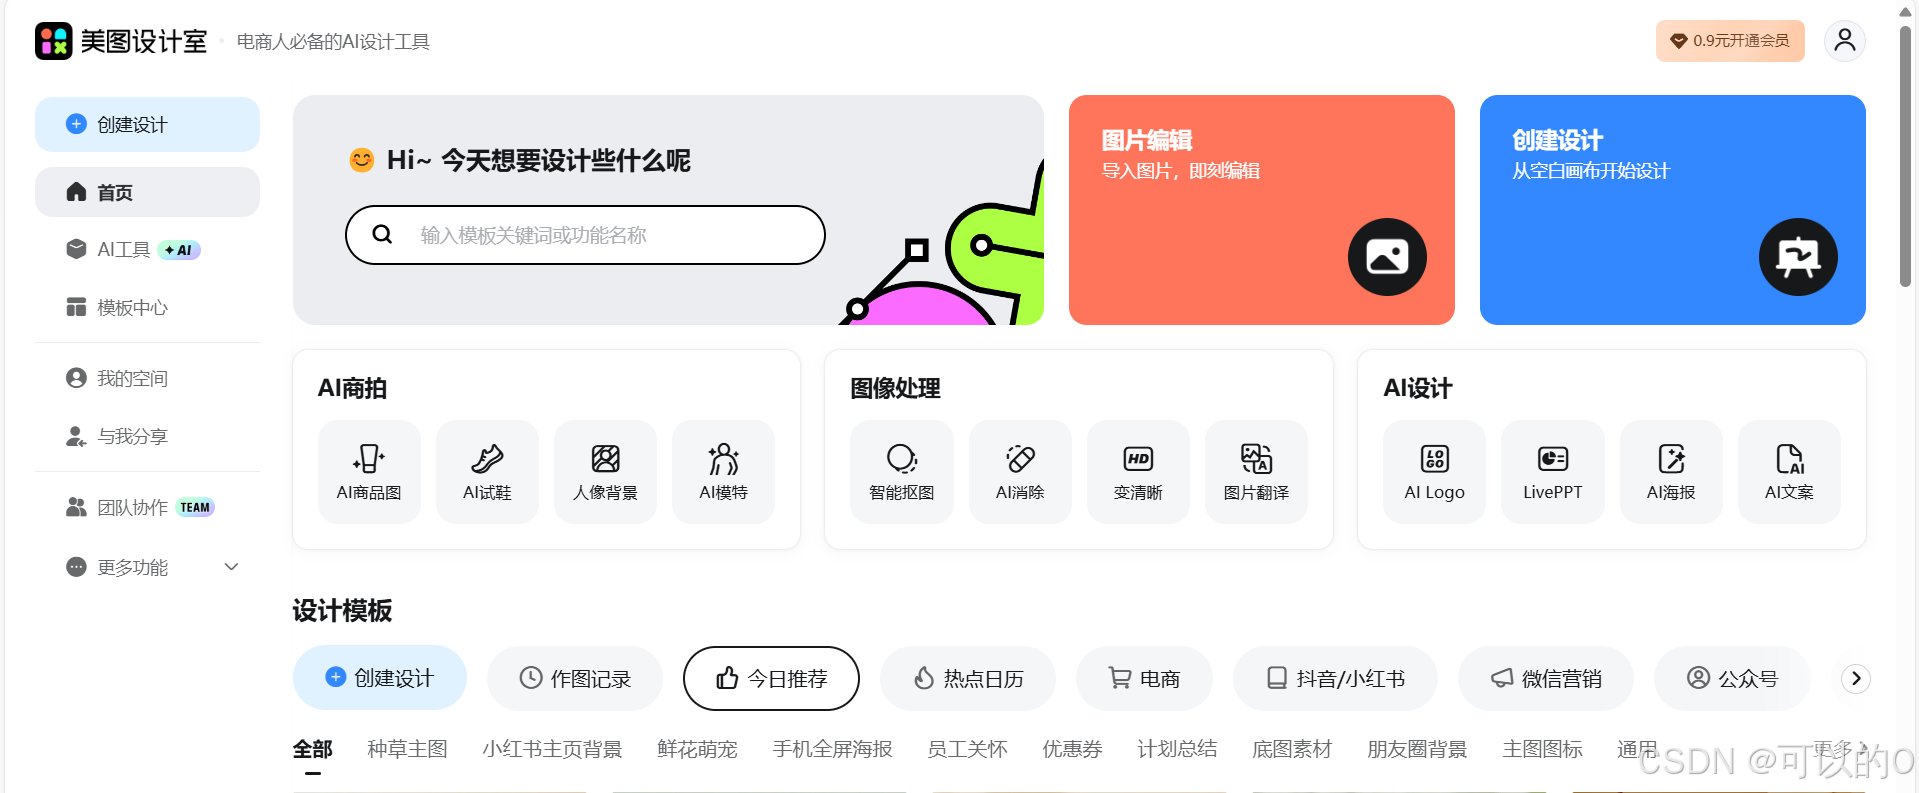
Task: Click the template keyword search field
Action: pos(585,235)
